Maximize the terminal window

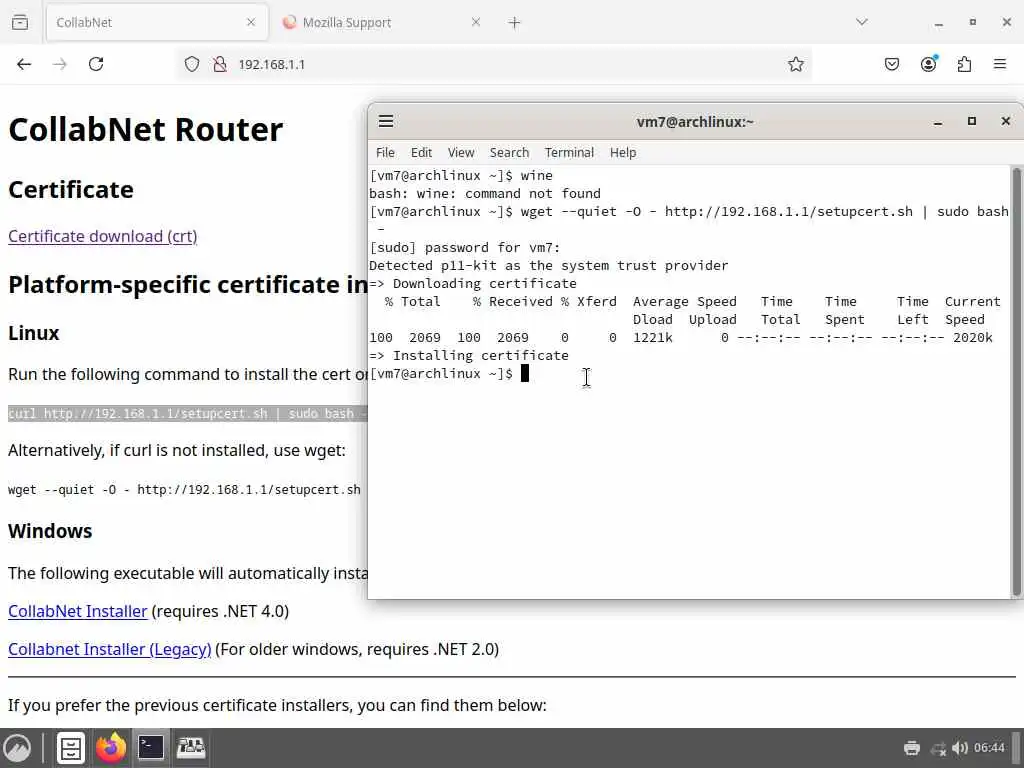(972, 121)
